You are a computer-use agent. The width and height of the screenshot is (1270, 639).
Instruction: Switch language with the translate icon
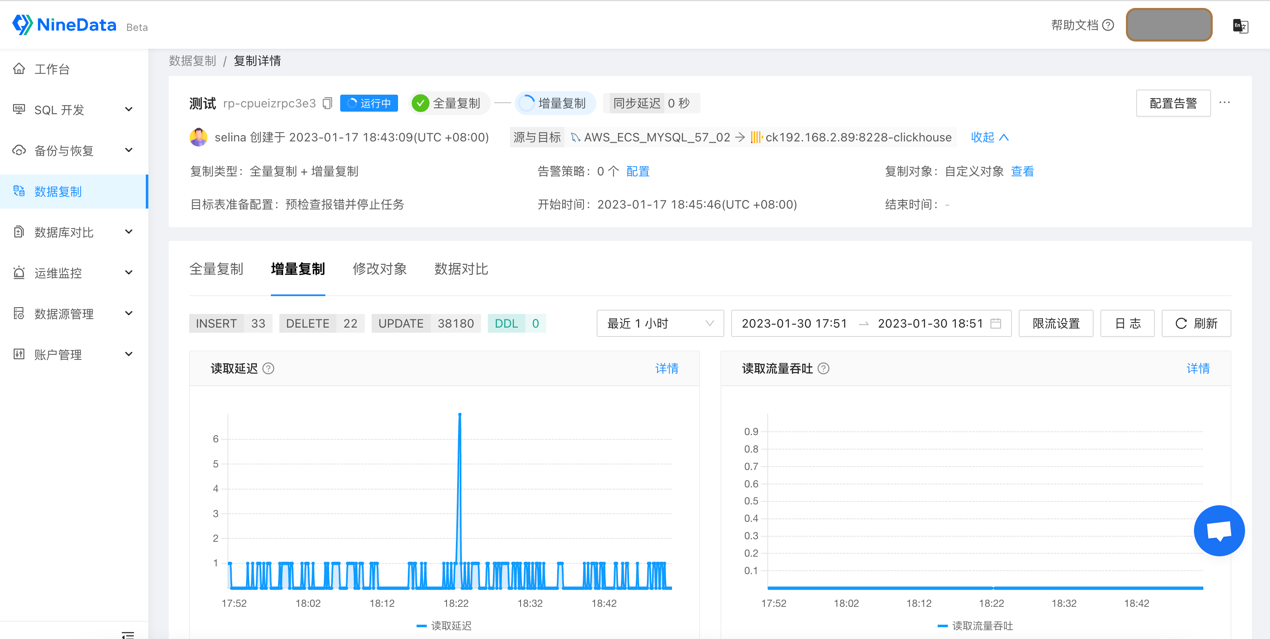point(1240,26)
